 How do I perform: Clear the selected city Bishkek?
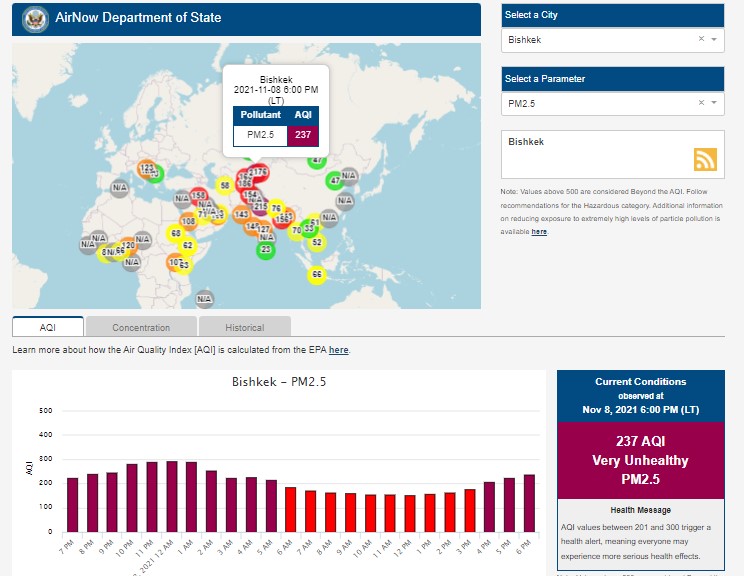[700, 40]
